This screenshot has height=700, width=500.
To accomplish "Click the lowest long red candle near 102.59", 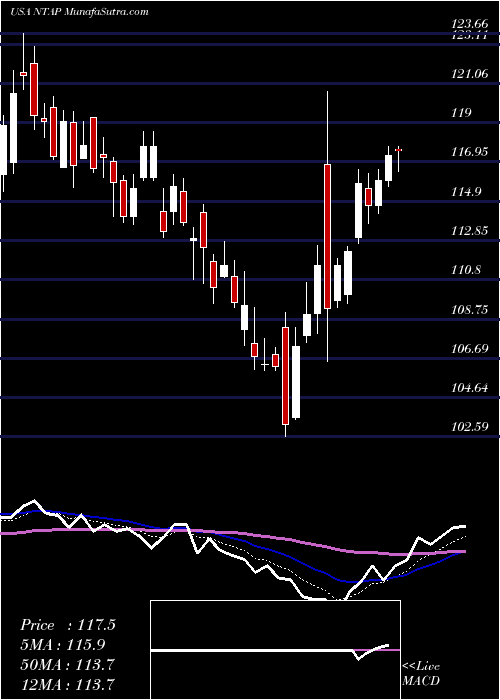I will pyautogui.click(x=285, y=375).
